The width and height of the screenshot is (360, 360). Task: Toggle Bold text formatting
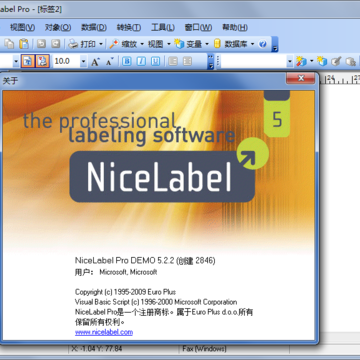click(127, 61)
